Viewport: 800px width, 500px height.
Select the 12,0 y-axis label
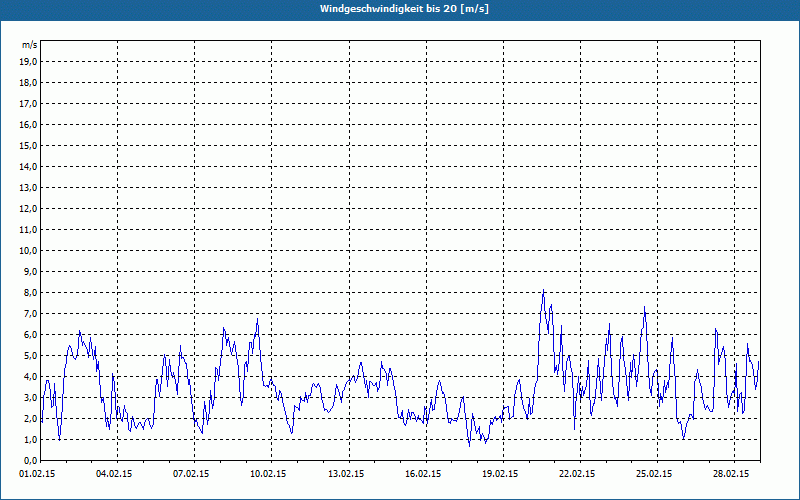point(29,209)
